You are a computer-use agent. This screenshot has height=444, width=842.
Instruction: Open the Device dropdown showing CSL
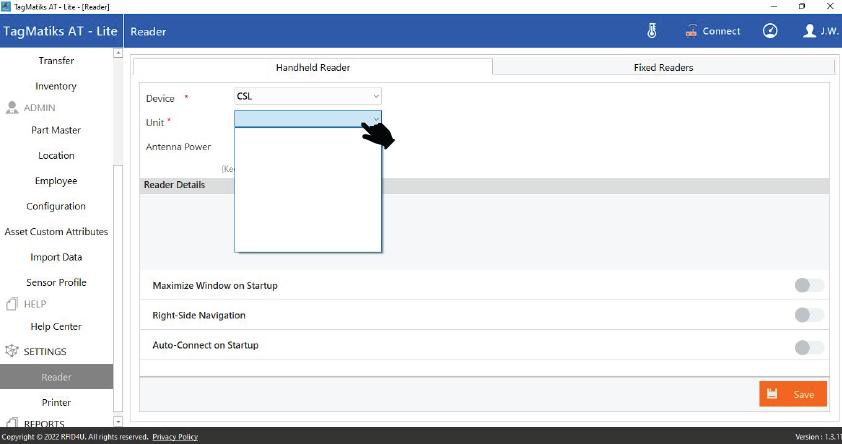pyautogui.click(x=308, y=96)
